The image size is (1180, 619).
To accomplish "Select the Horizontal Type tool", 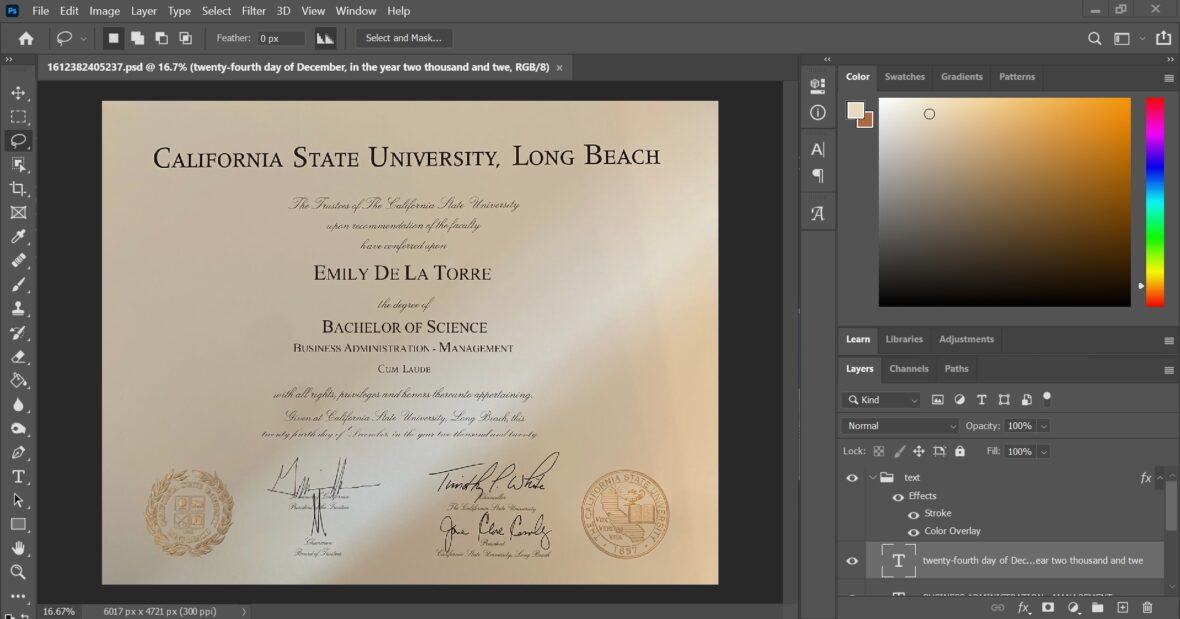I will tap(18, 477).
